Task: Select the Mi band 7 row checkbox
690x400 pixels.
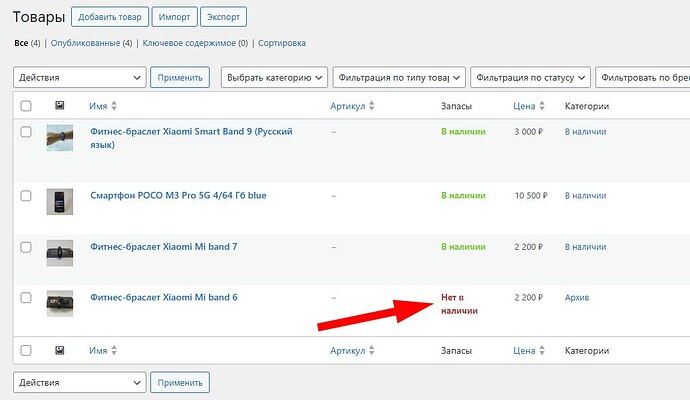Action: 26,247
